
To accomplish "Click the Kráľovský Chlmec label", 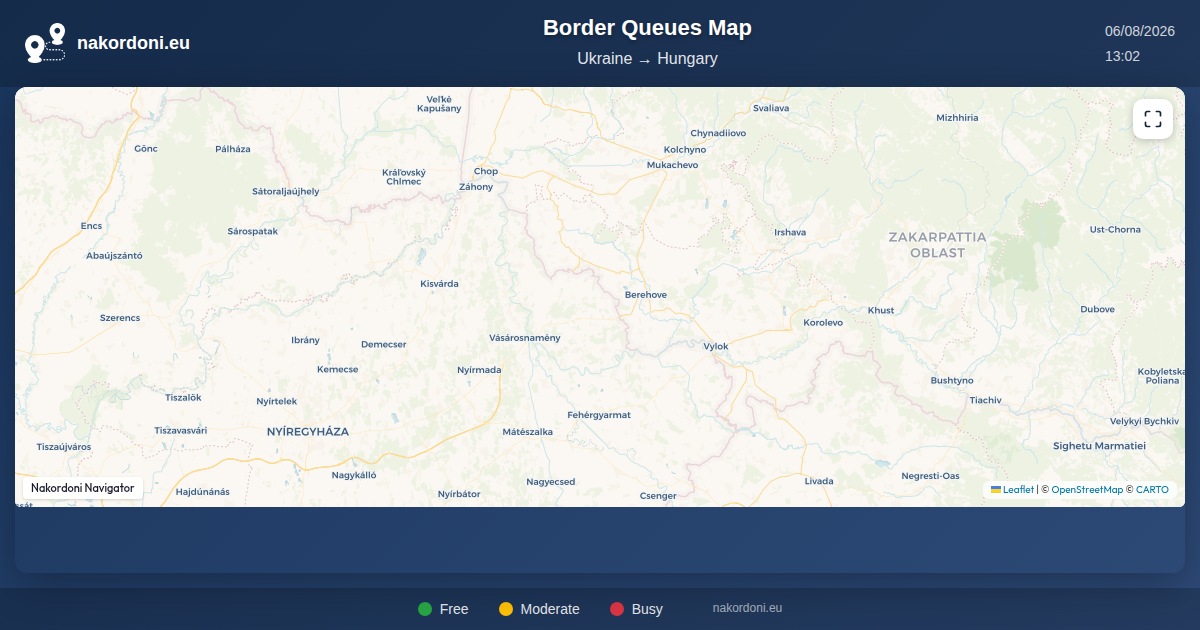I will pos(404,176).
